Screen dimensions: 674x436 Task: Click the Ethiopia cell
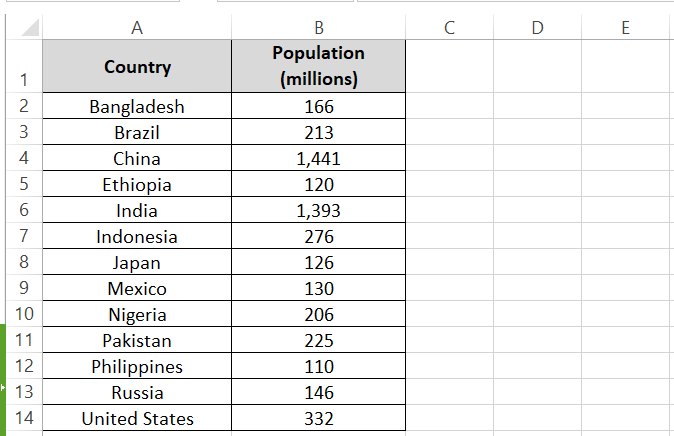click(137, 185)
